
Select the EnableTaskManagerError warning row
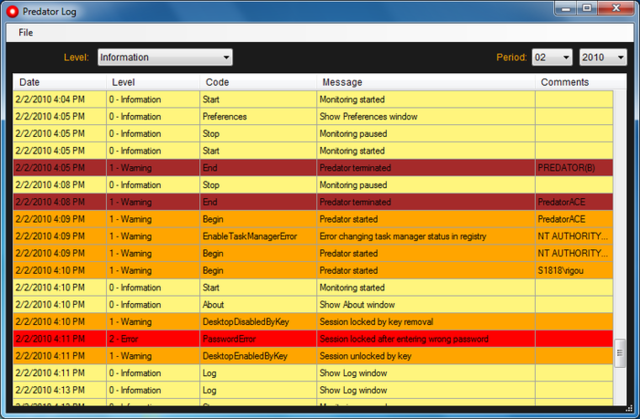pyautogui.click(x=313, y=236)
